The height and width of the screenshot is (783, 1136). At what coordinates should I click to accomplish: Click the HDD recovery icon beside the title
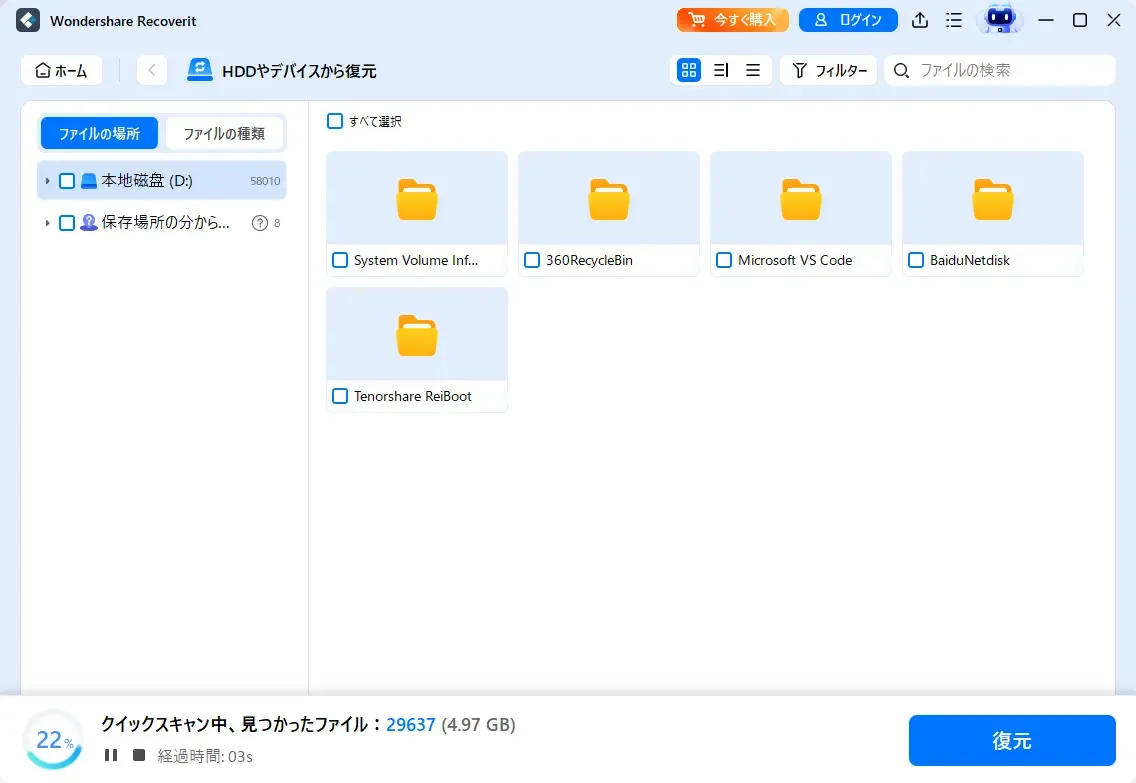coord(199,70)
